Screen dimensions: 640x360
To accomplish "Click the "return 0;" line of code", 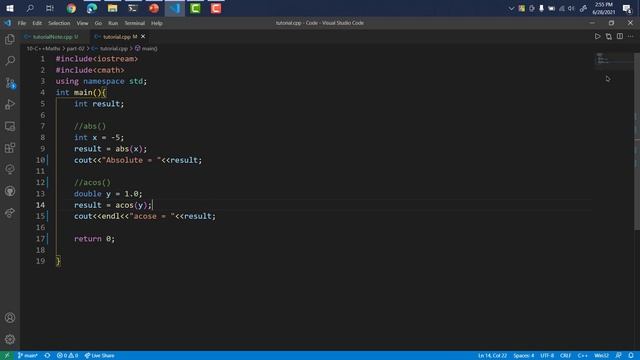I will pos(94,239).
